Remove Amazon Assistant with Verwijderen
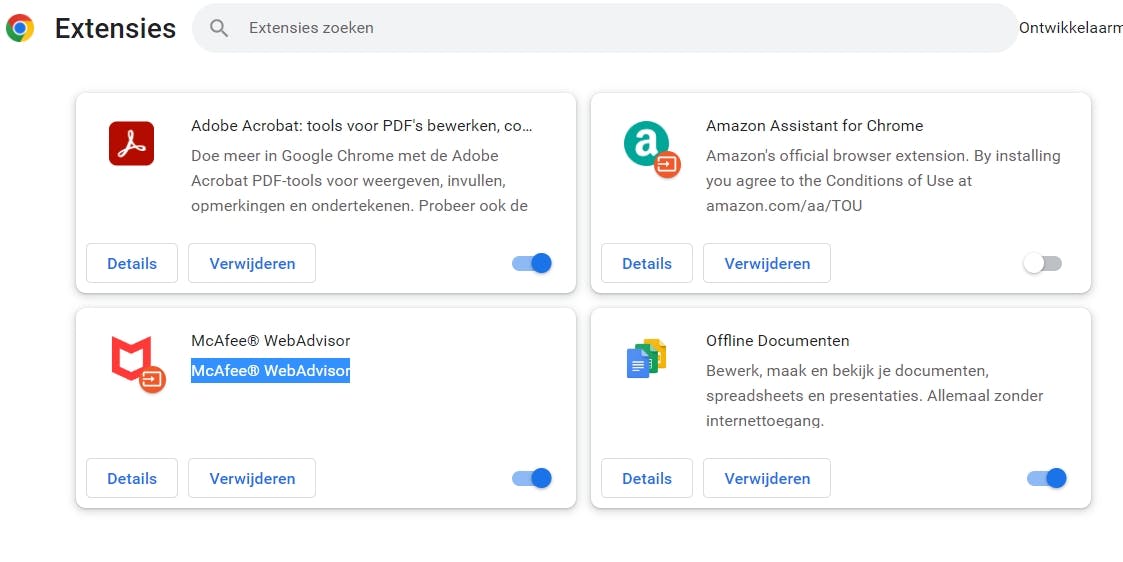1123x562 pixels. tap(767, 264)
